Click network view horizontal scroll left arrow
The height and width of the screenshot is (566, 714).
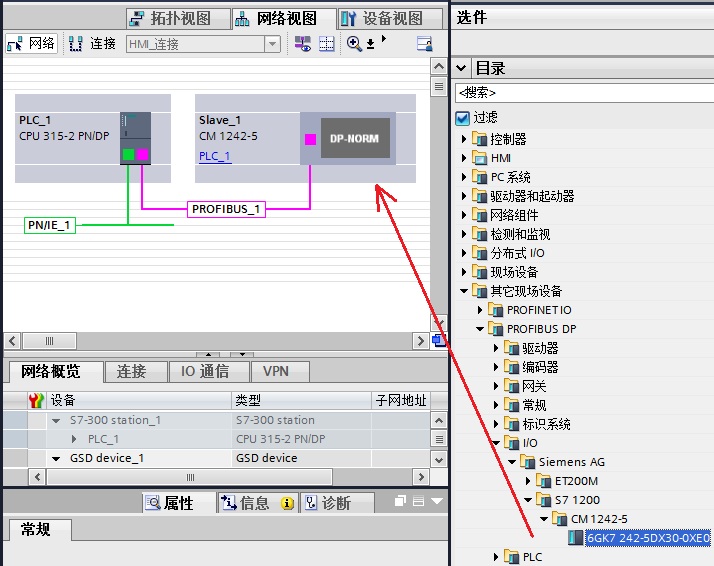pyautogui.click(x=12, y=341)
